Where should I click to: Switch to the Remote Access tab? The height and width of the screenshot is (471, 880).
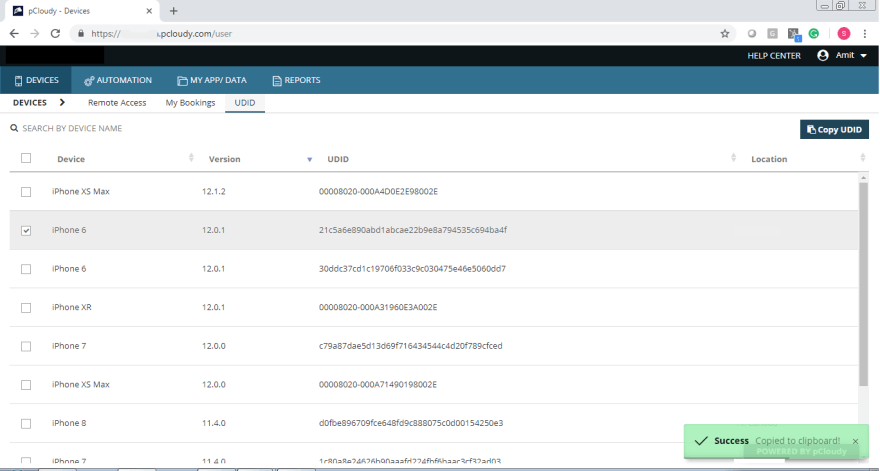[117, 103]
